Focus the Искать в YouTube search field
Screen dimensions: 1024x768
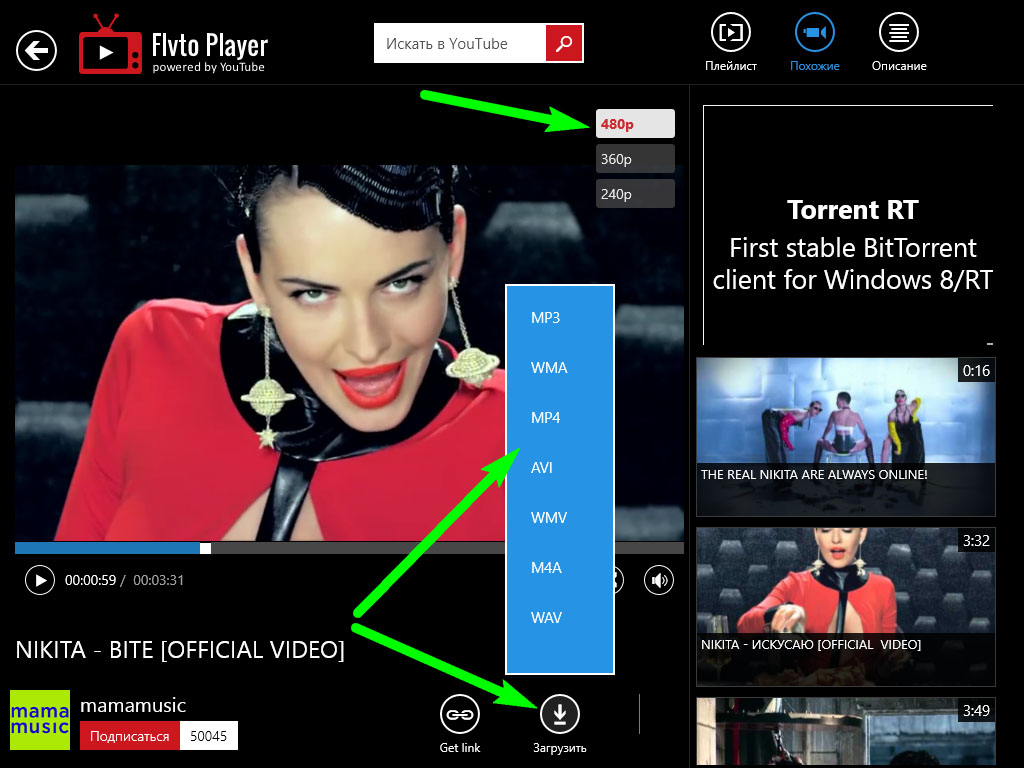[x=460, y=43]
